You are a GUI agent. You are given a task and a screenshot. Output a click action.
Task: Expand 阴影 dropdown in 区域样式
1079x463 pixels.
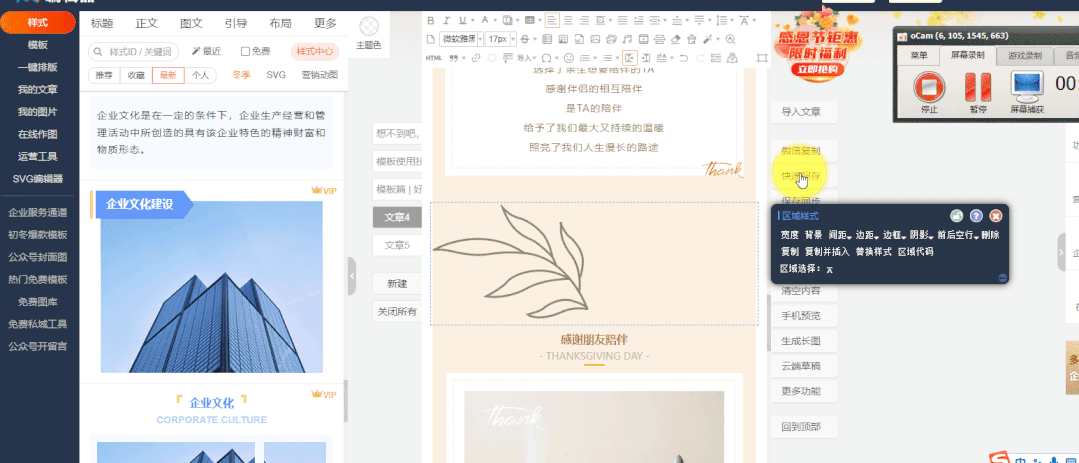(921, 235)
